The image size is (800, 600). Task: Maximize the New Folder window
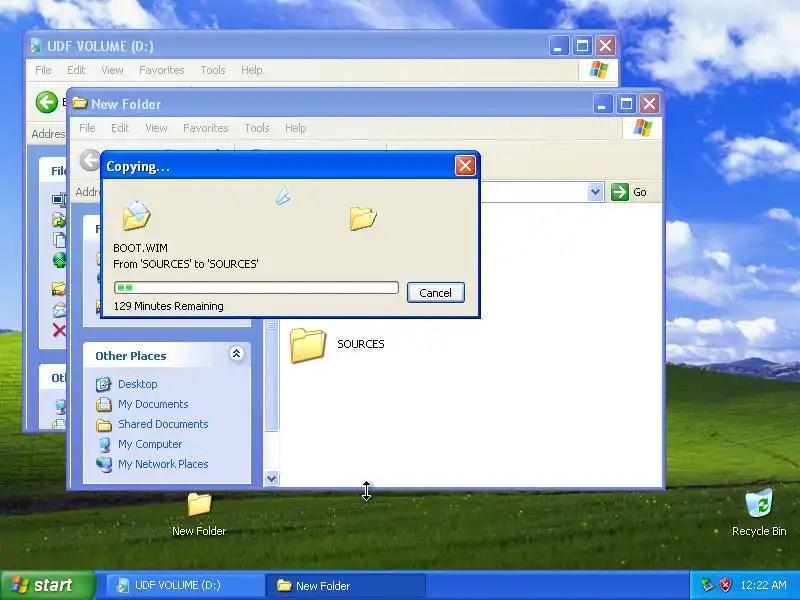626,104
